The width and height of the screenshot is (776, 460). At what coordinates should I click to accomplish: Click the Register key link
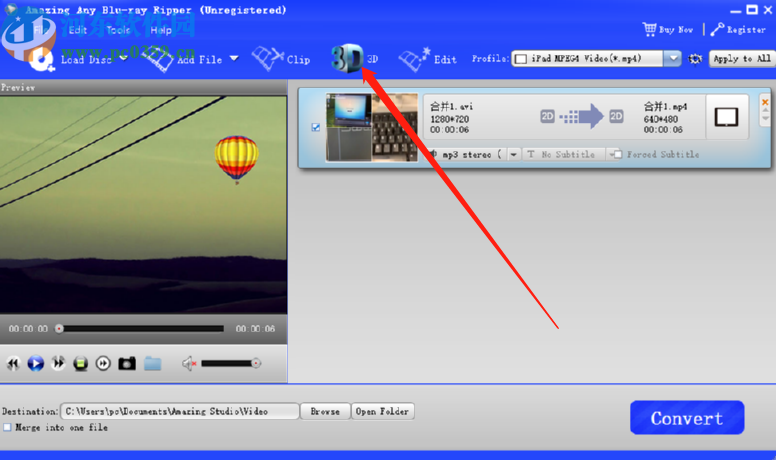(738, 30)
